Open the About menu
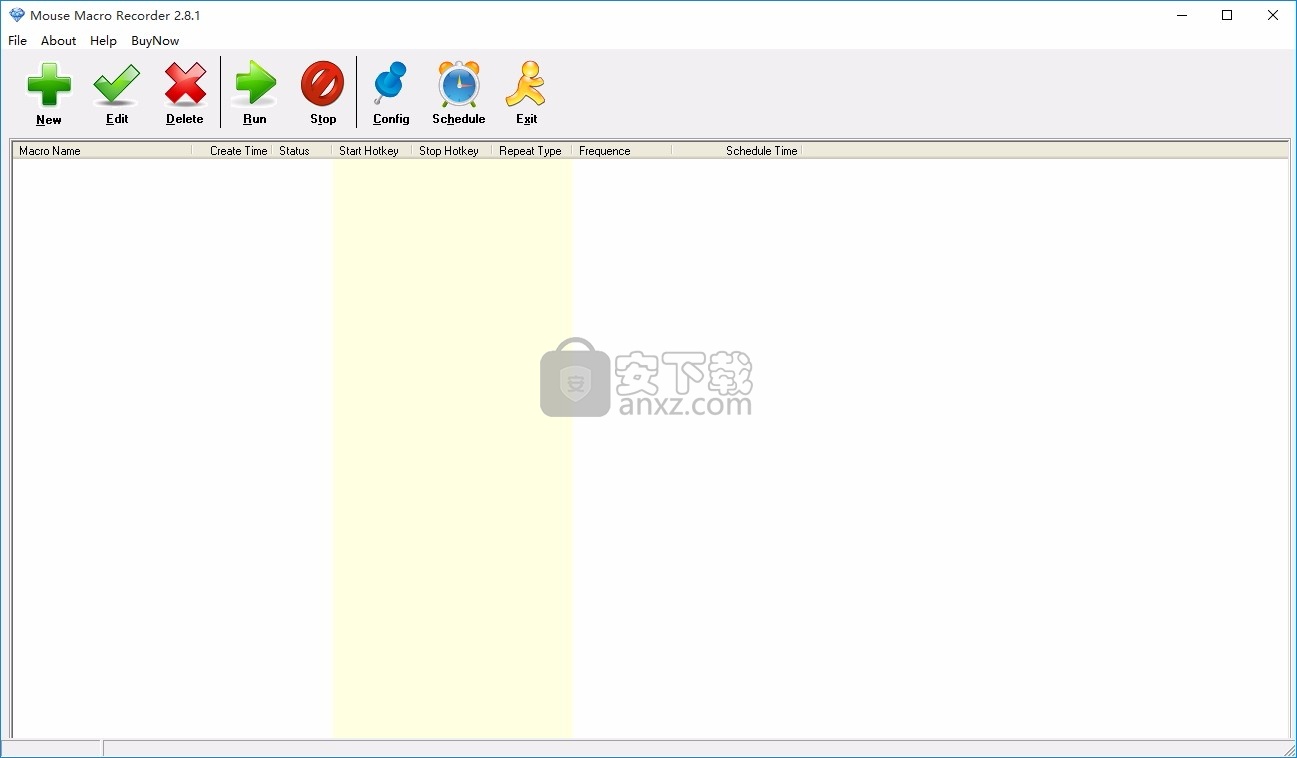The height and width of the screenshot is (758, 1297). click(x=58, y=41)
